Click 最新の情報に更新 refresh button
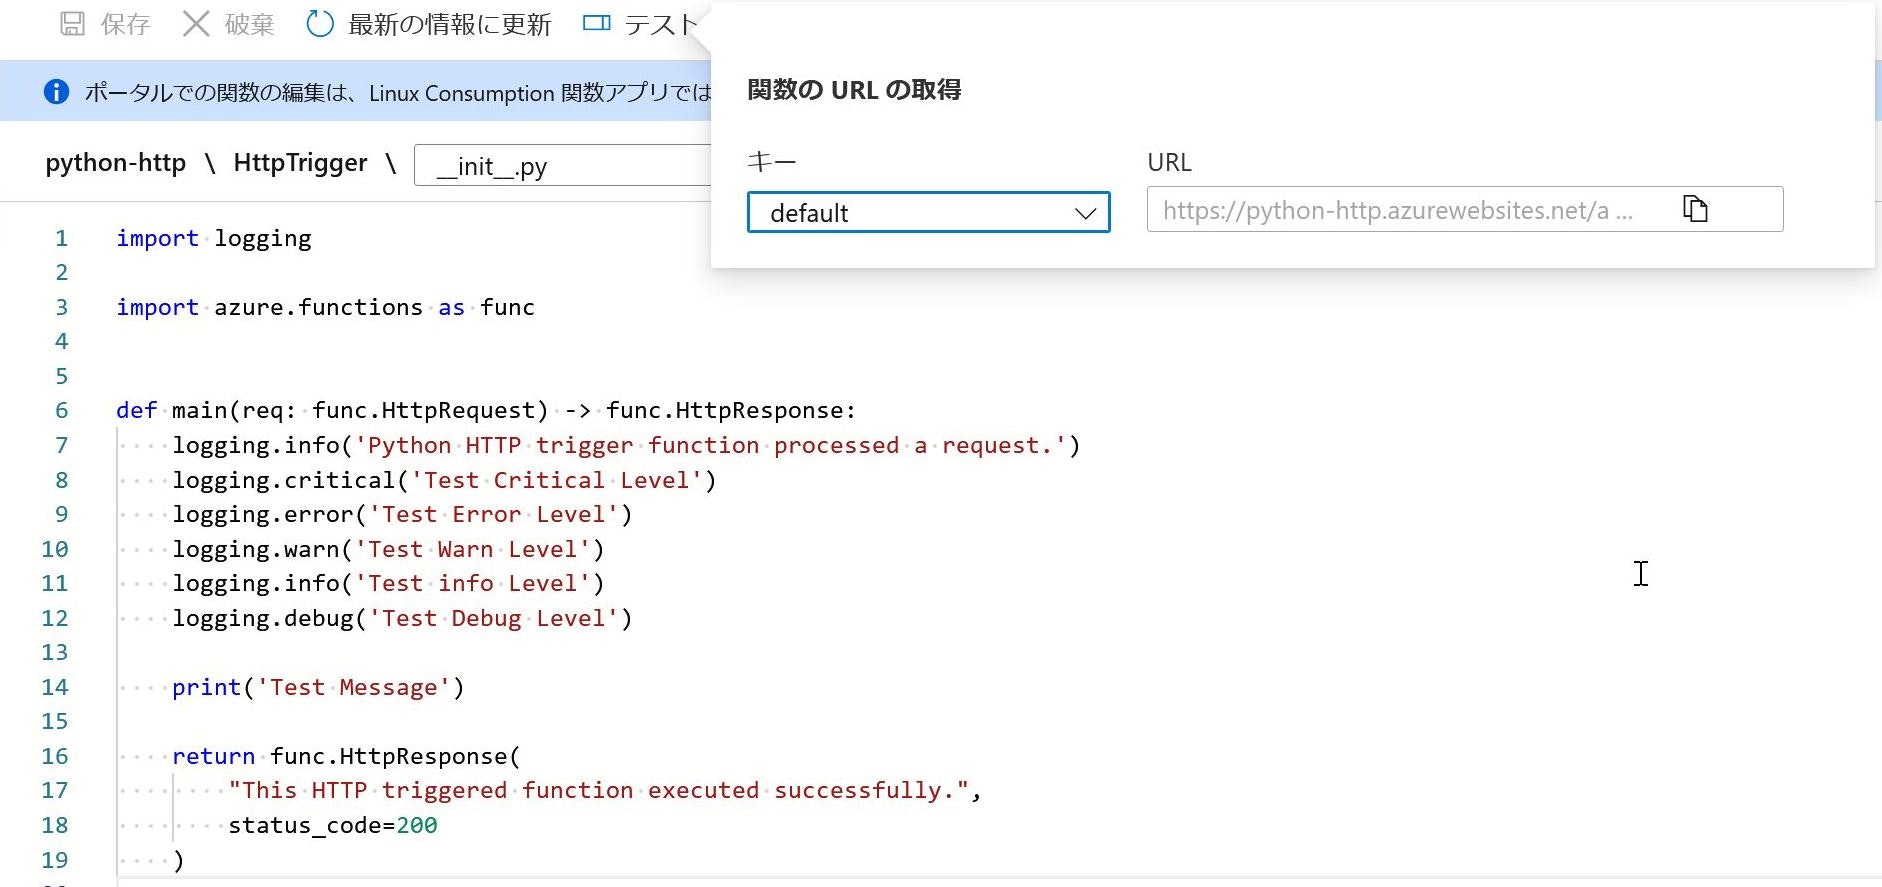Viewport: 1882px width, 887px height. [449, 24]
